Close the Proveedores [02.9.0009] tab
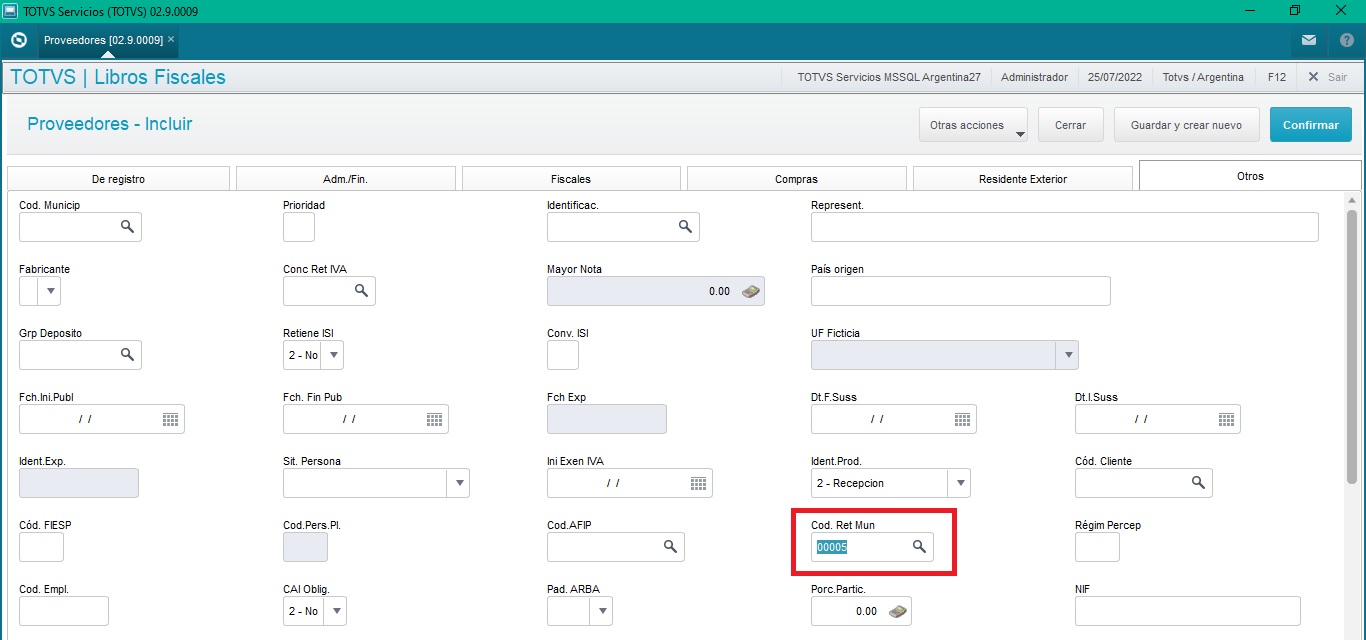The height and width of the screenshot is (640, 1366). click(171, 39)
